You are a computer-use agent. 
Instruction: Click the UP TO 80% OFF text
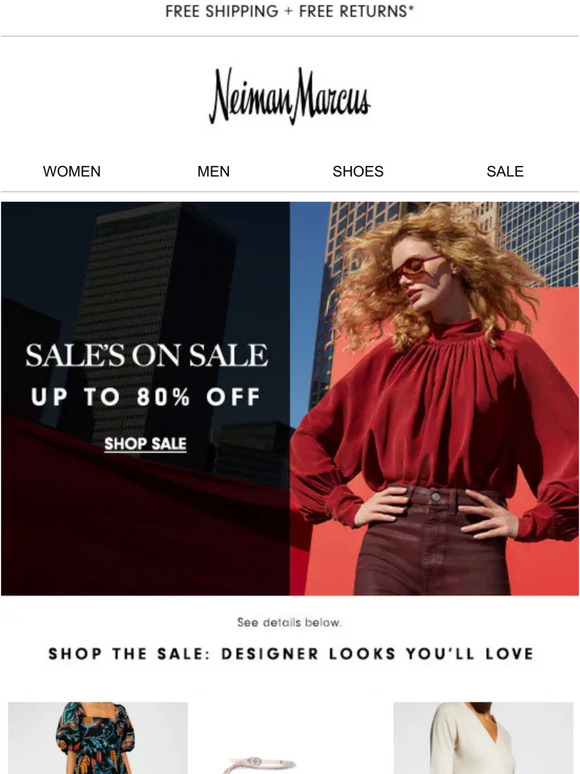(146, 397)
